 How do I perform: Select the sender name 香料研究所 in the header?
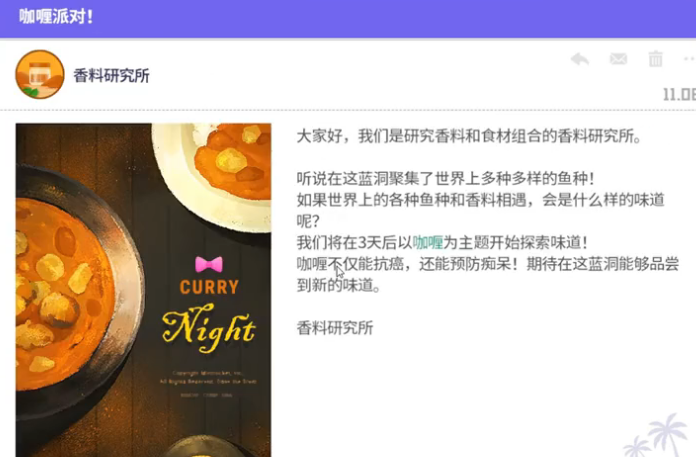[x=111, y=75]
